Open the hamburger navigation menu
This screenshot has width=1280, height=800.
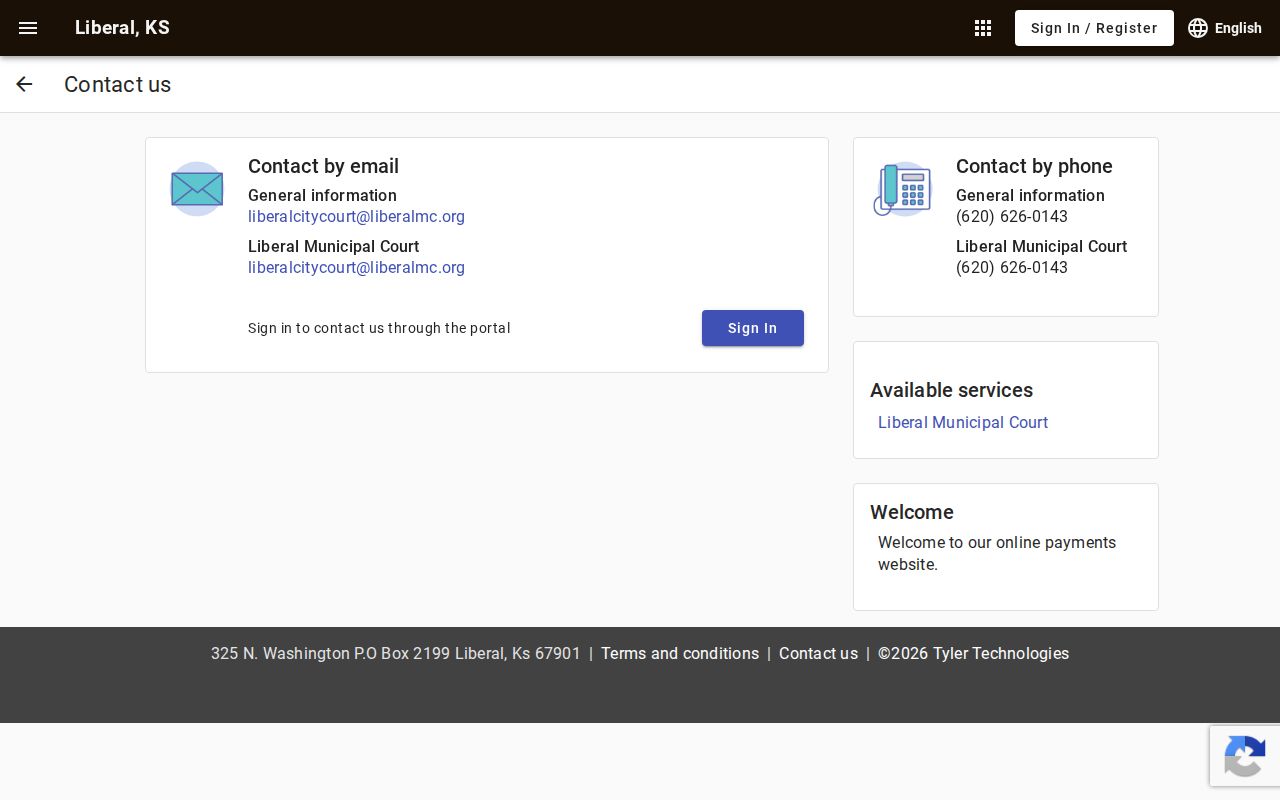pos(28,28)
